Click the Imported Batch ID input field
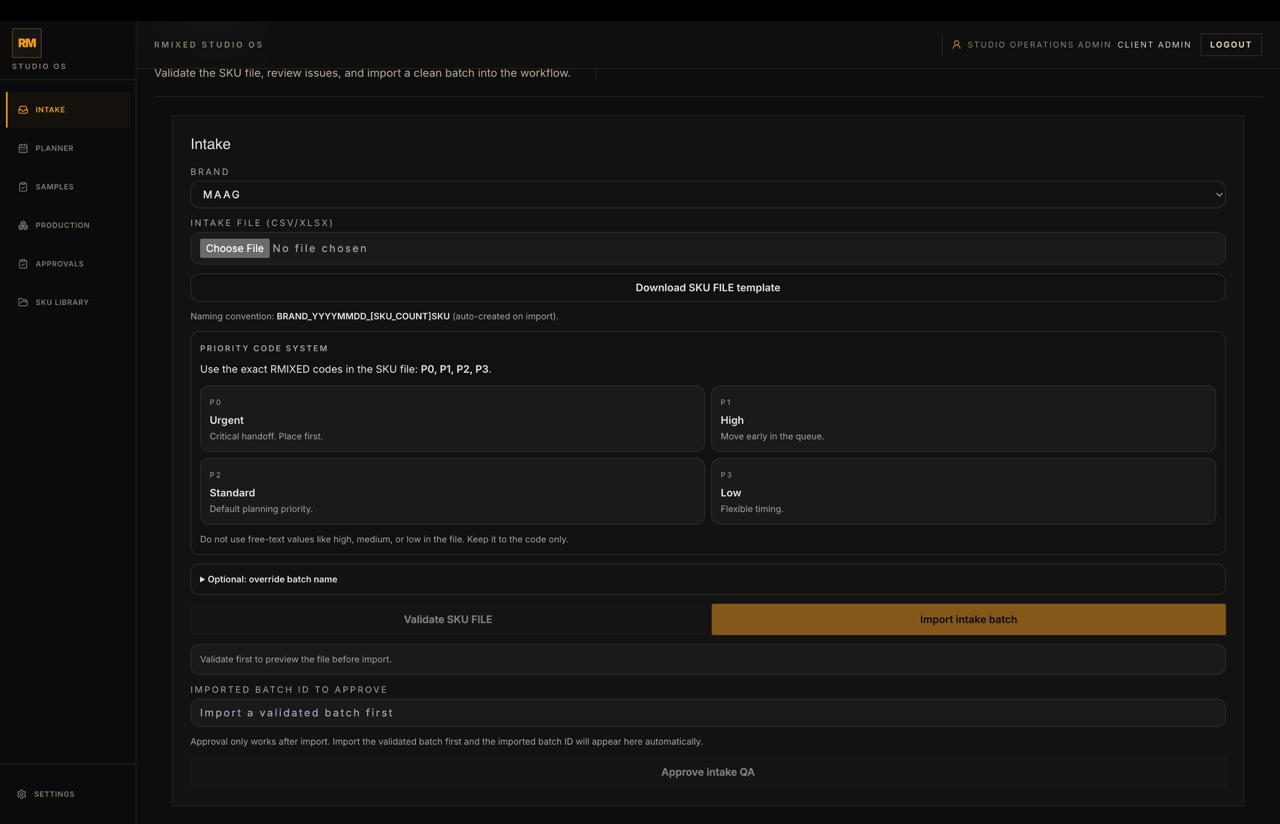Viewport: 1280px width, 824px height. [x=707, y=712]
